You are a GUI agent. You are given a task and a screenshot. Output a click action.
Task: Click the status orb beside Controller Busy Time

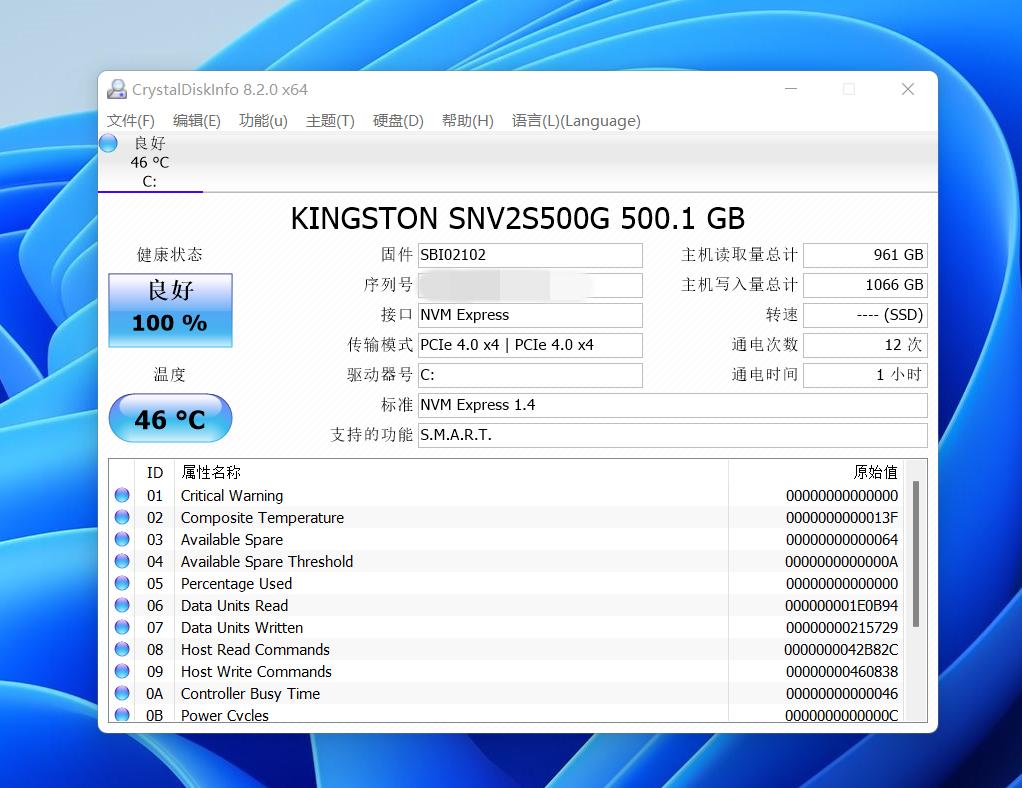(x=122, y=693)
